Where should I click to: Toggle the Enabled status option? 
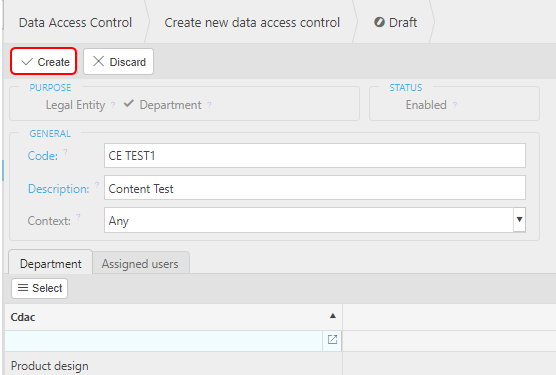(426, 105)
